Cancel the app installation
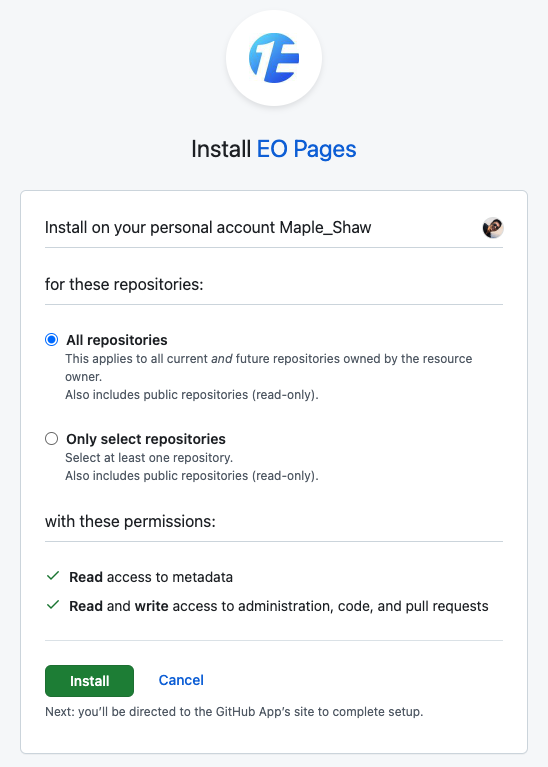 pos(181,680)
